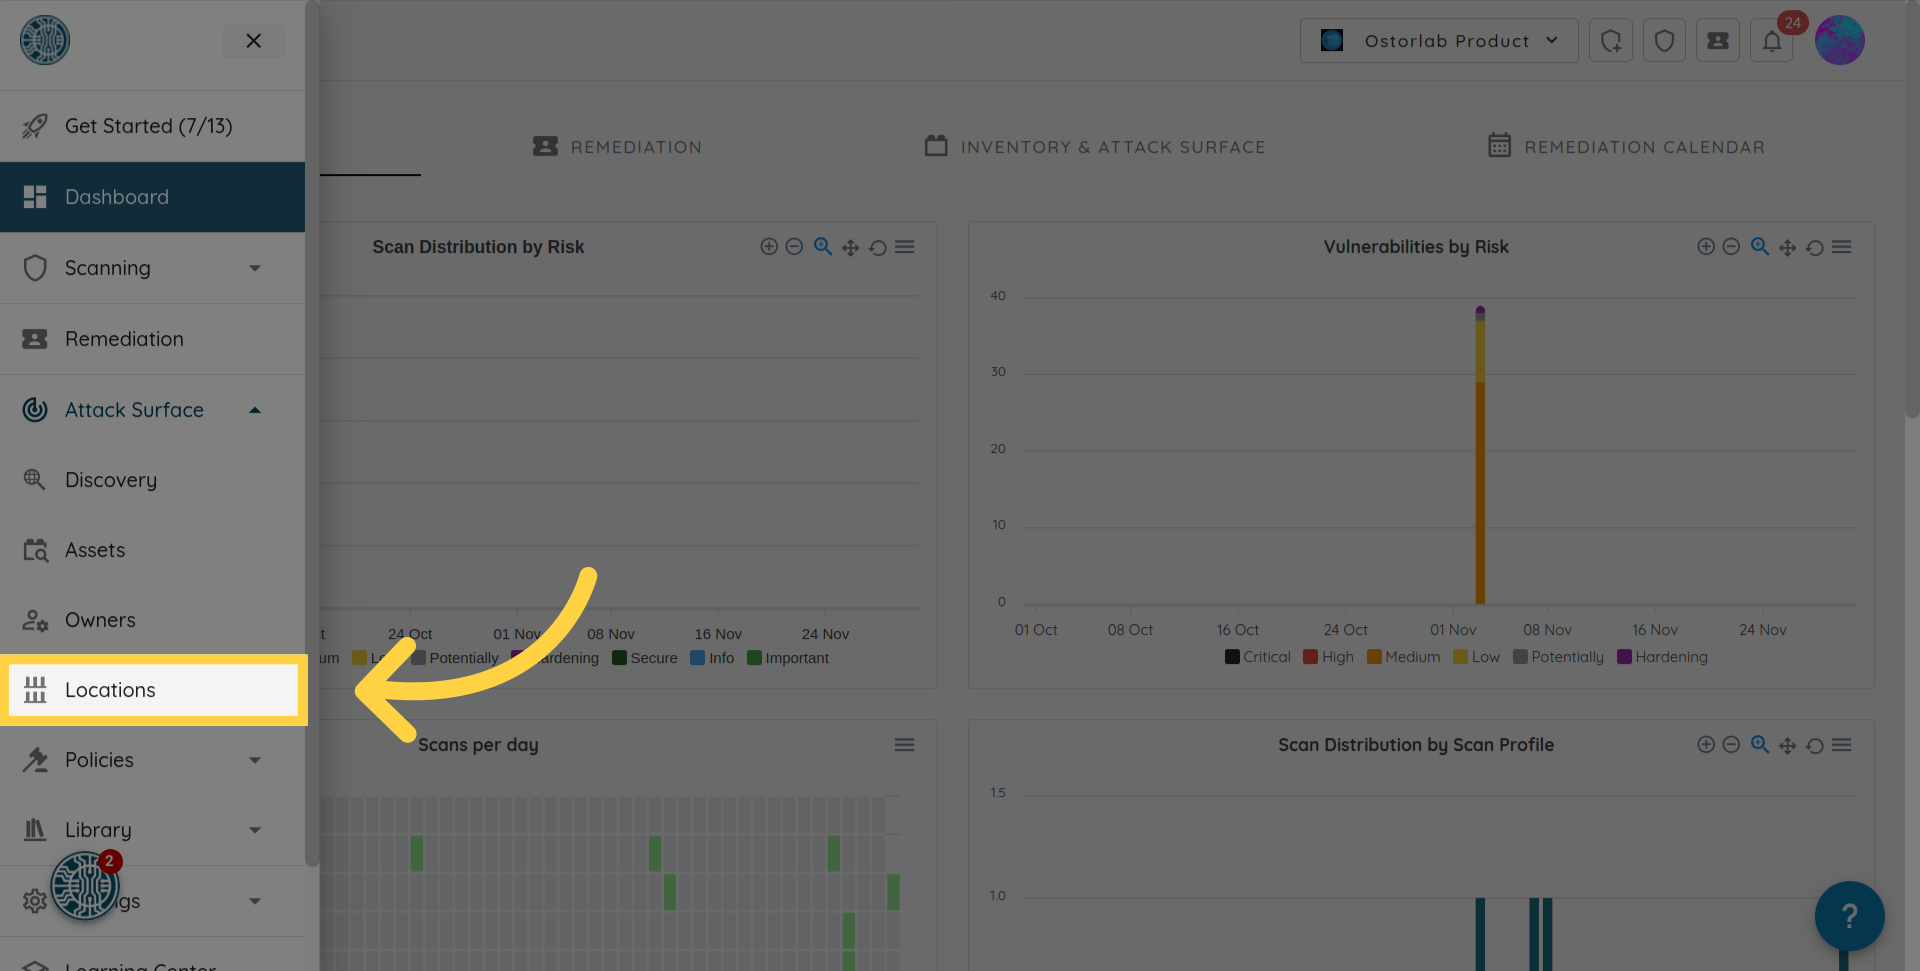Click the new scan icon in header
1920x971 pixels.
pos(1610,41)
